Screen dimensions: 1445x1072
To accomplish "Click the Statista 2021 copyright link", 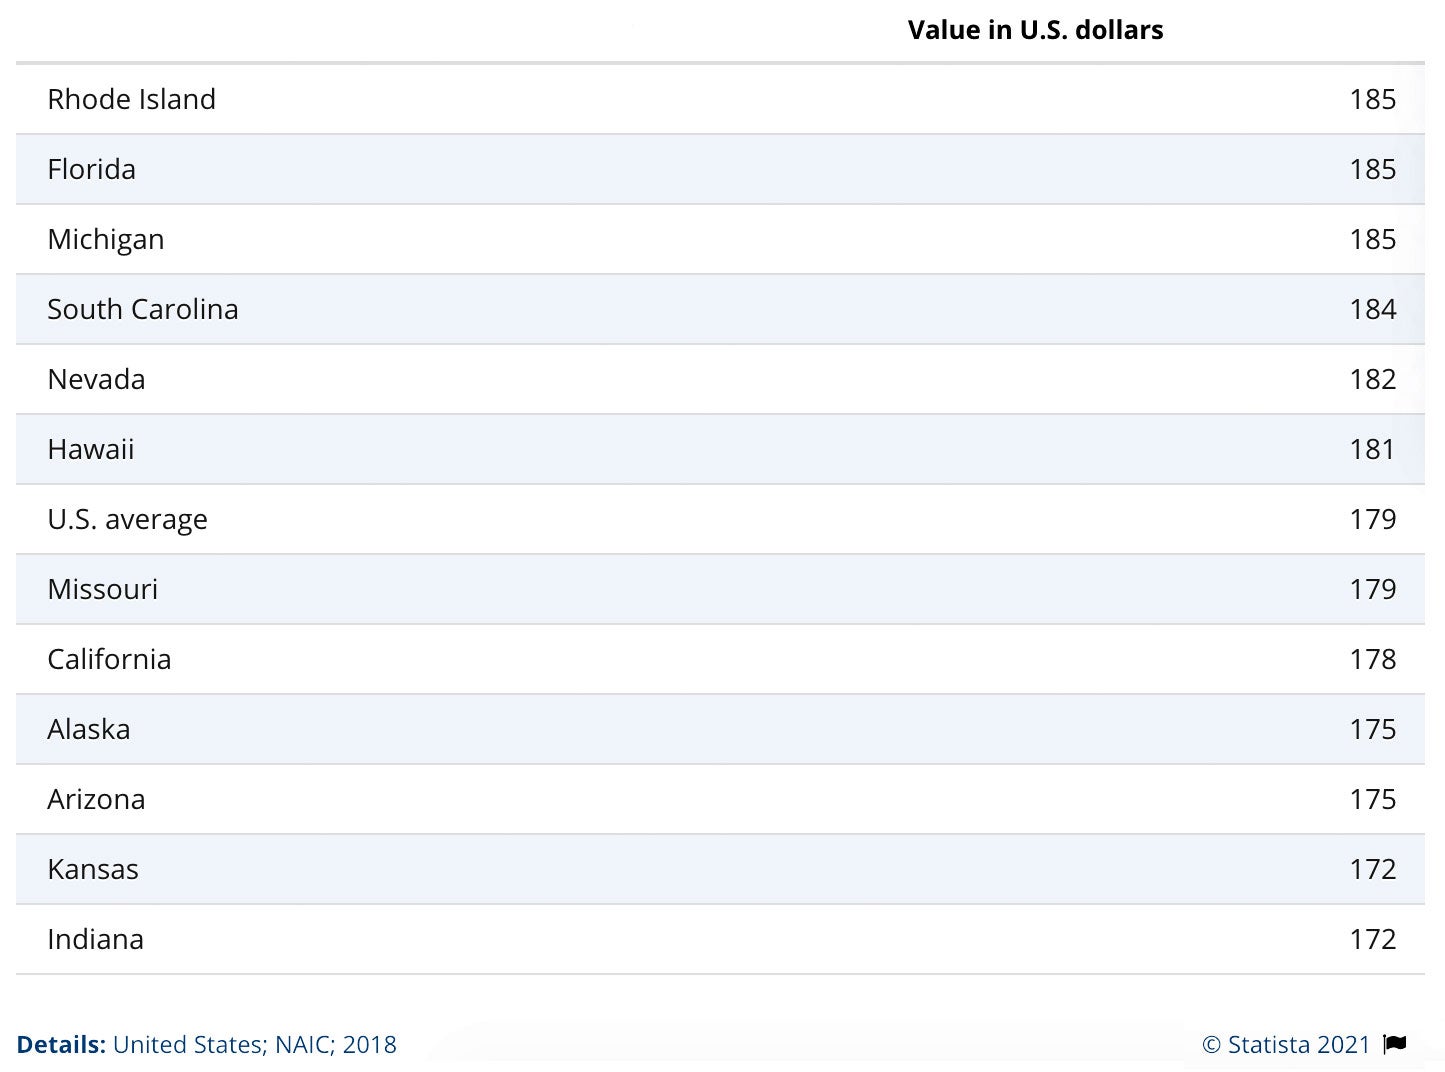I will click(1286, 1044).
